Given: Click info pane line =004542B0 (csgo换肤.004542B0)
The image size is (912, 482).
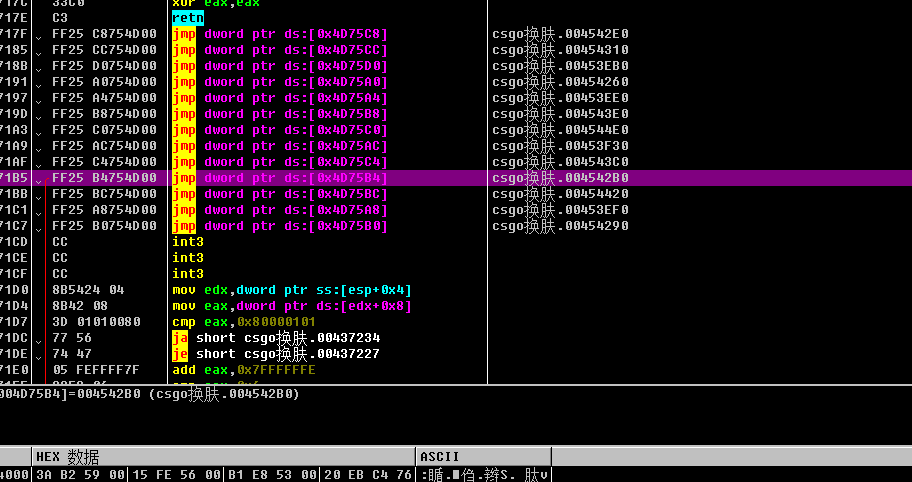Looking at the screenshot, I should click(x=149, y=394).
